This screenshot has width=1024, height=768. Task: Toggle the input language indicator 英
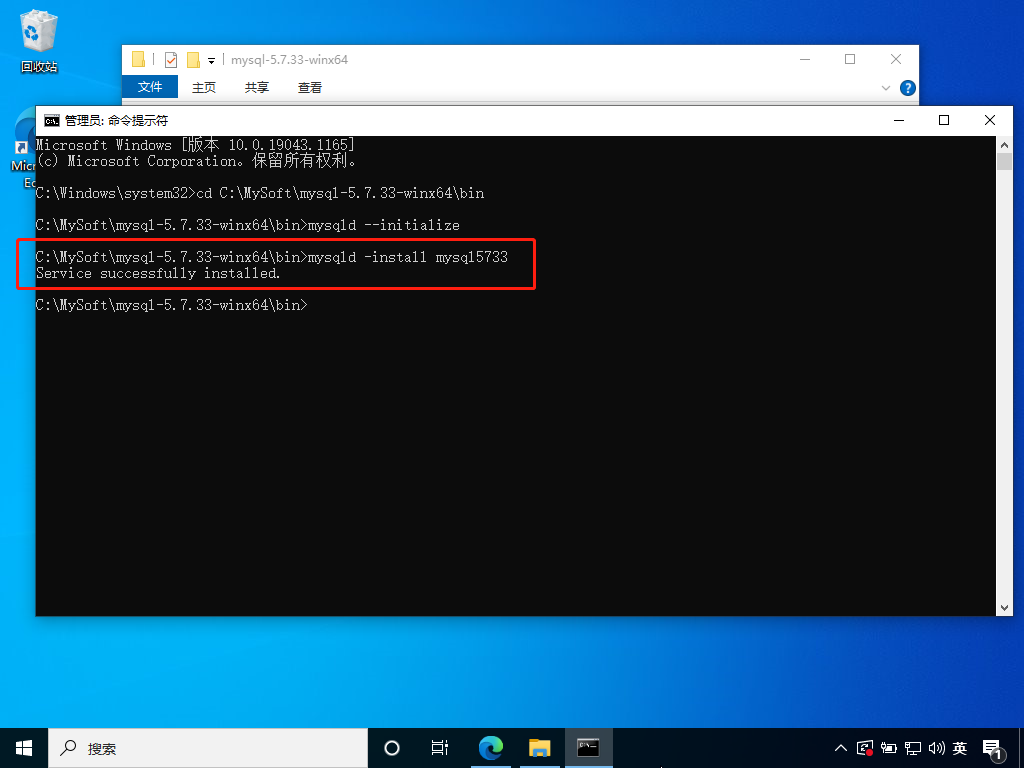(x=960, y=748)
